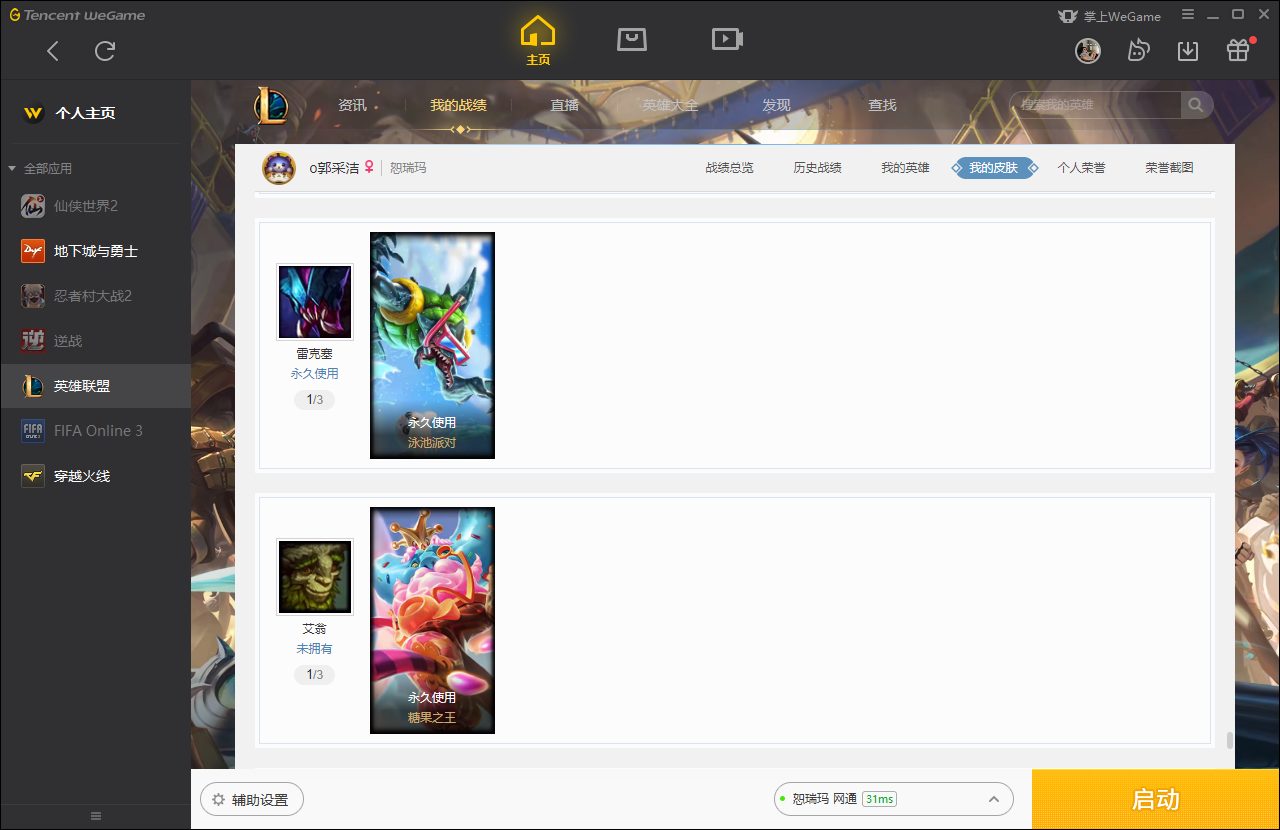Click the 艾翁 champion portrait
1280x830 pixels.
[x=315, y=577]
